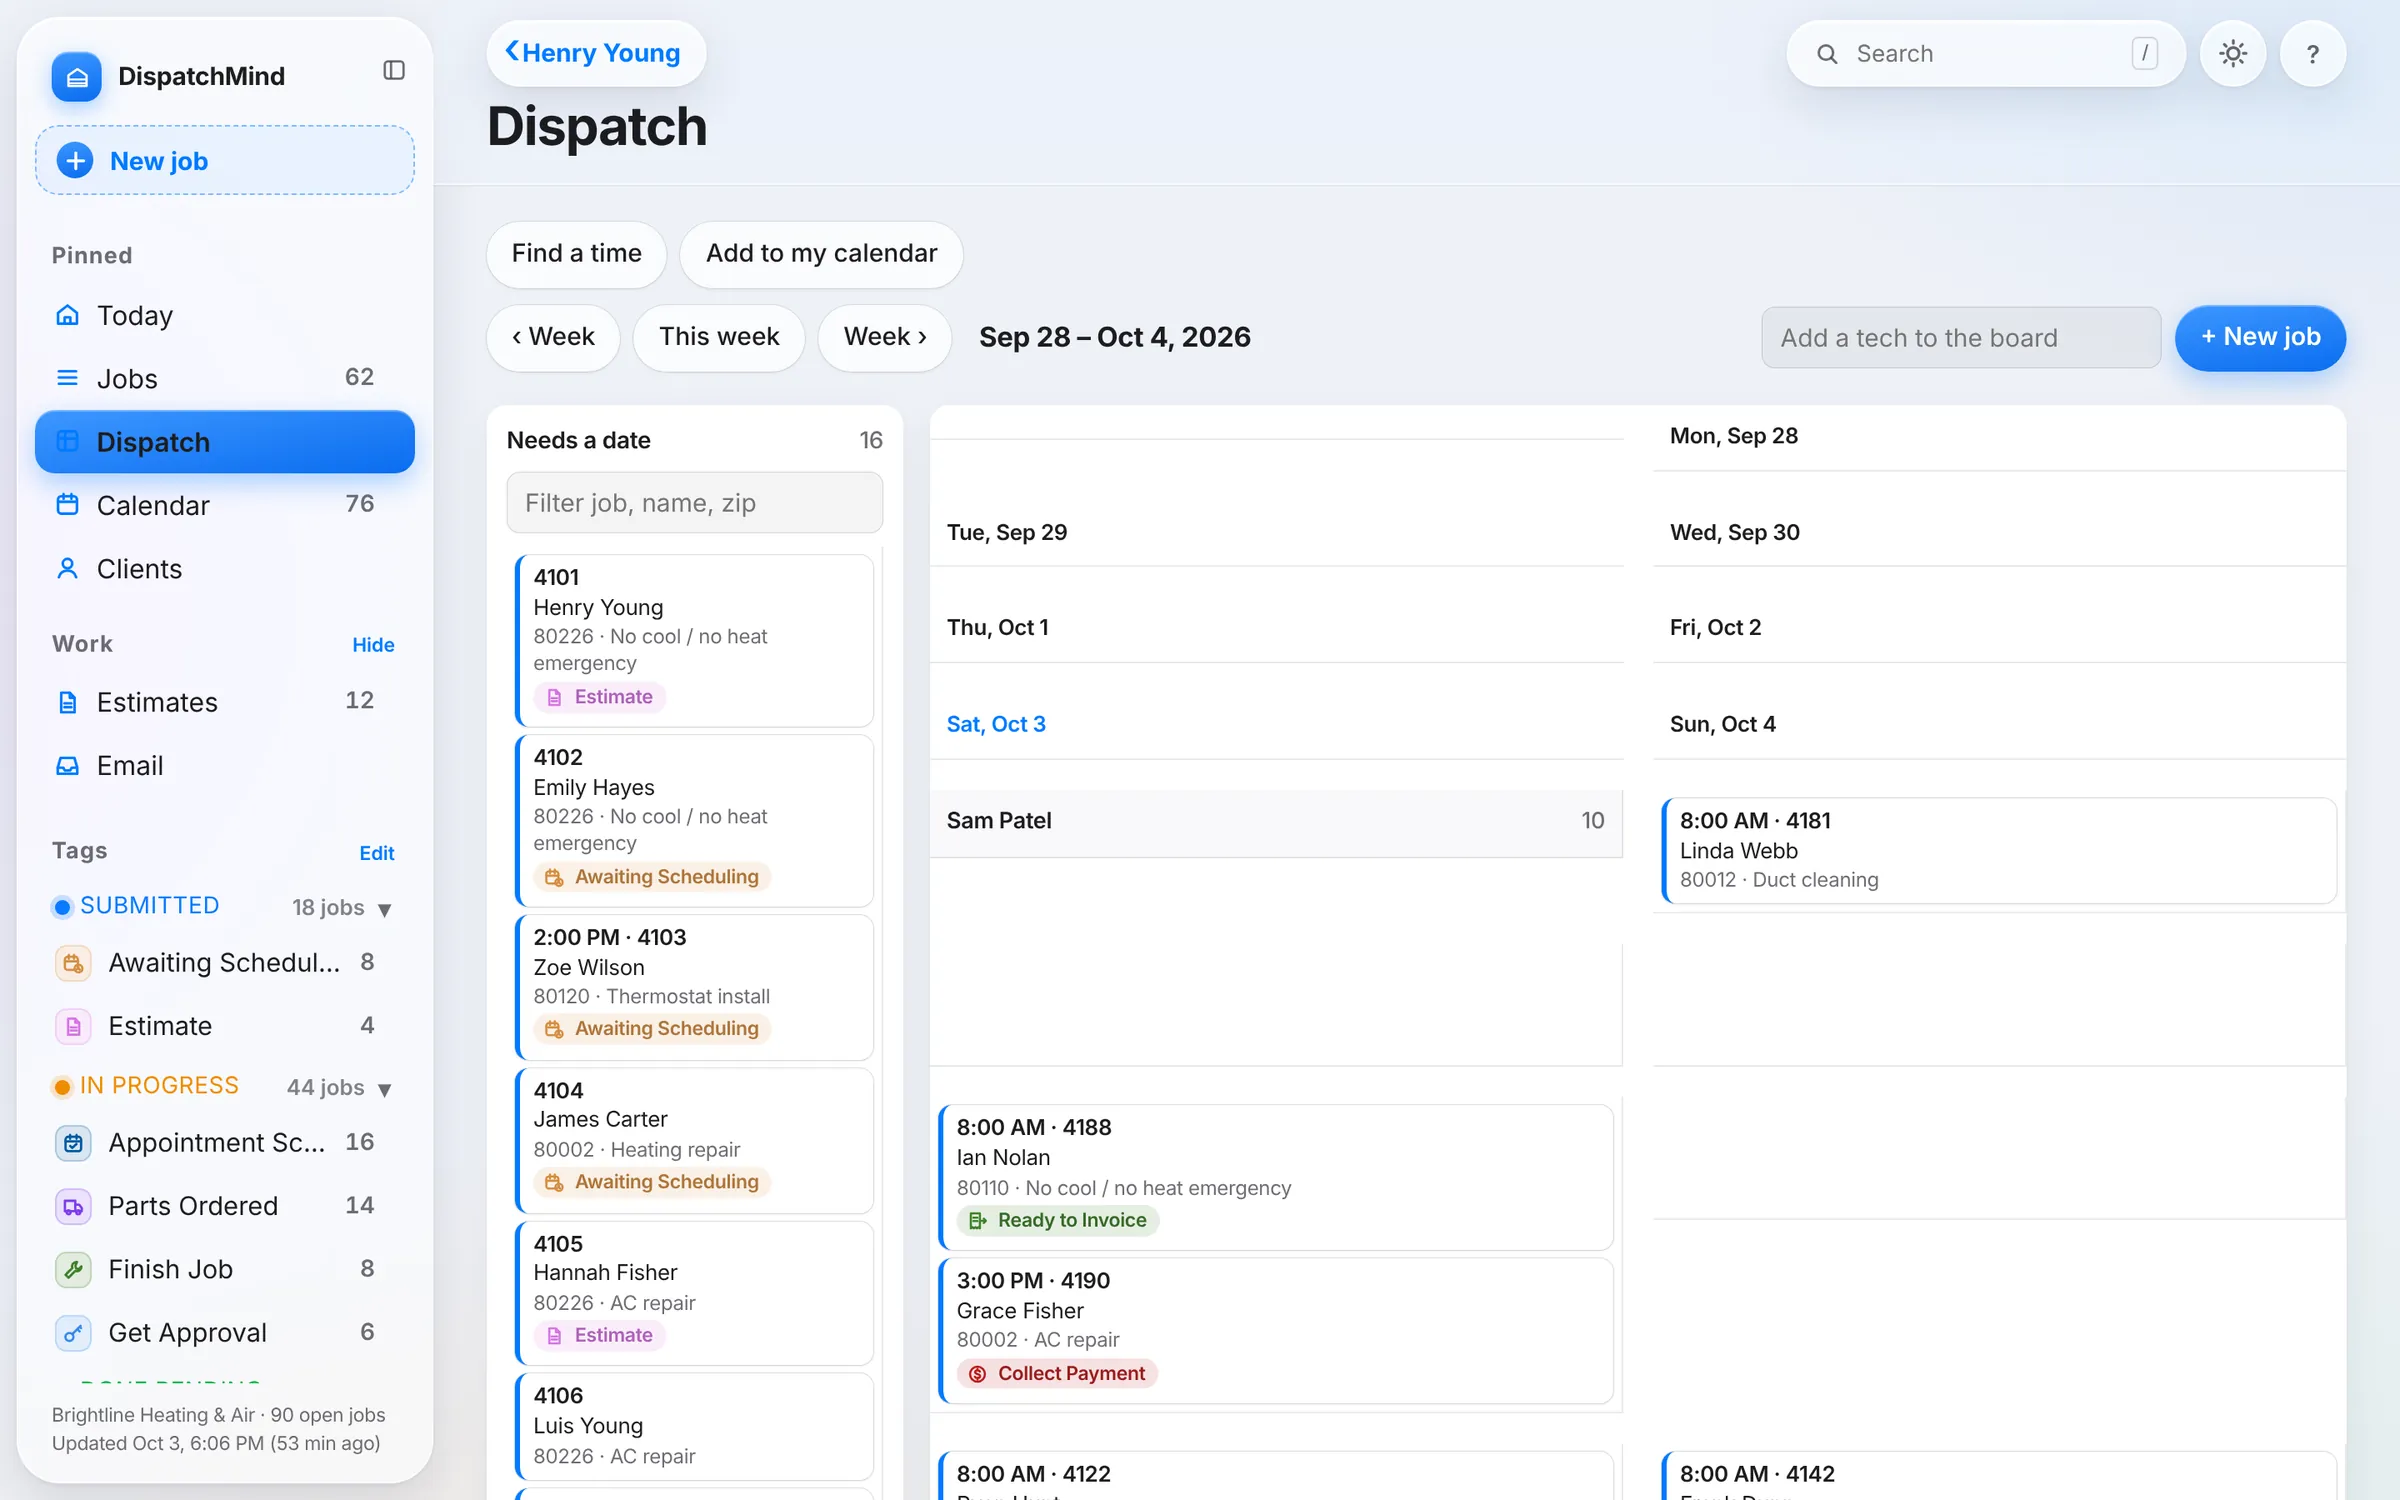
Task: Click the Awaiting Scheduling tag icon
Action: (73, 963)
